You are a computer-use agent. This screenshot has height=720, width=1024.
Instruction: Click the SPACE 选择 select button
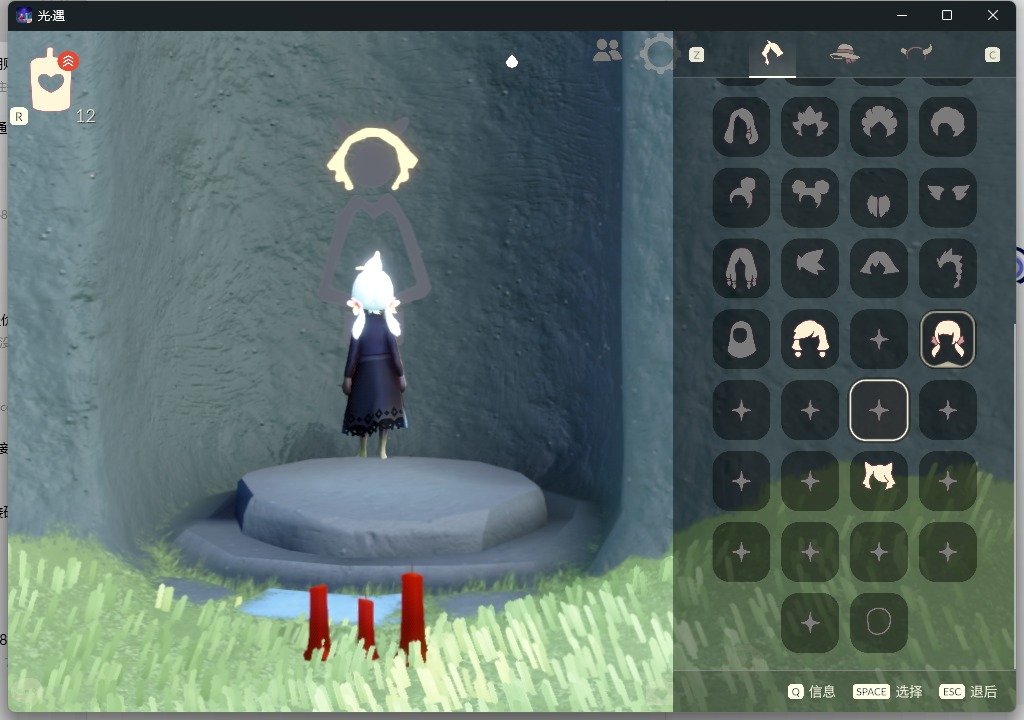tap(888, 691)
